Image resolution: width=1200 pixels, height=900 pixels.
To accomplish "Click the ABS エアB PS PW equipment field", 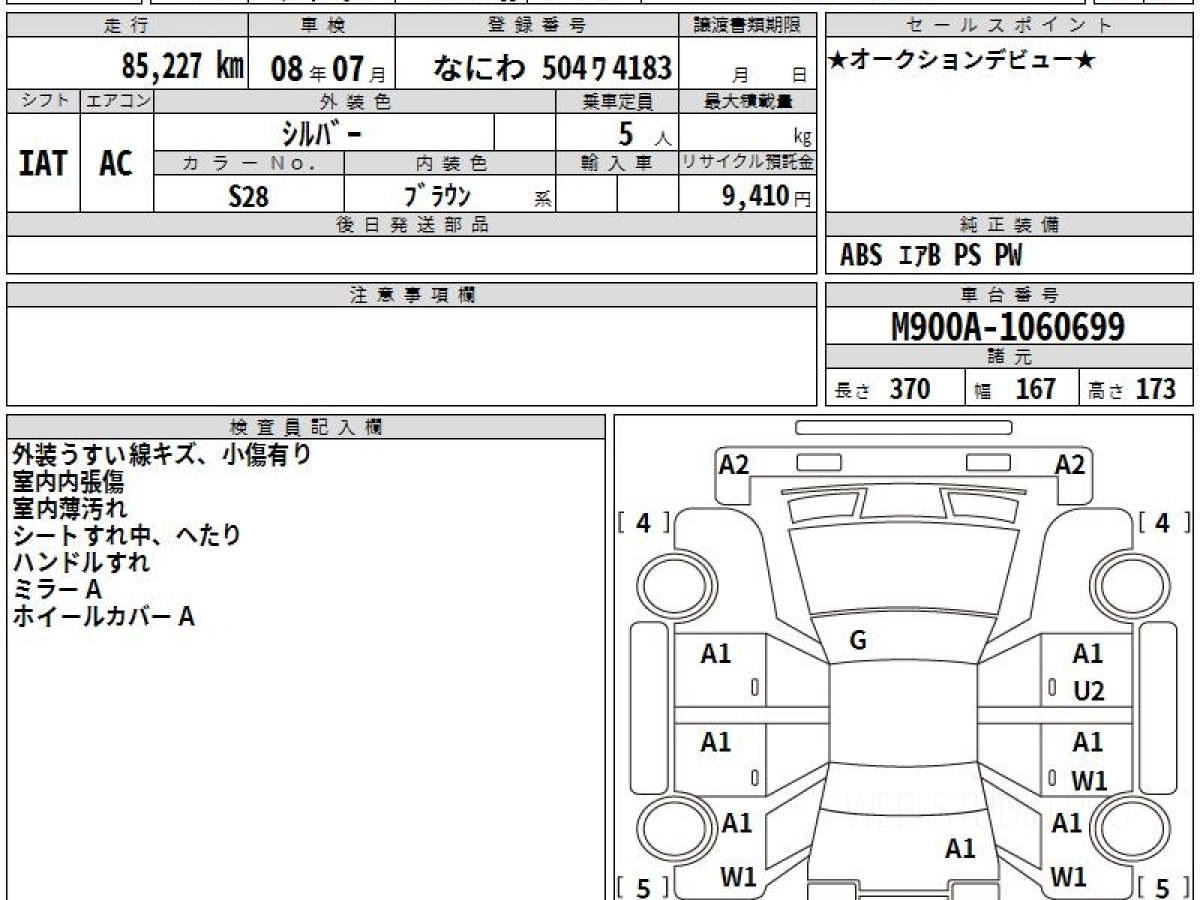I will [1010, 256].
